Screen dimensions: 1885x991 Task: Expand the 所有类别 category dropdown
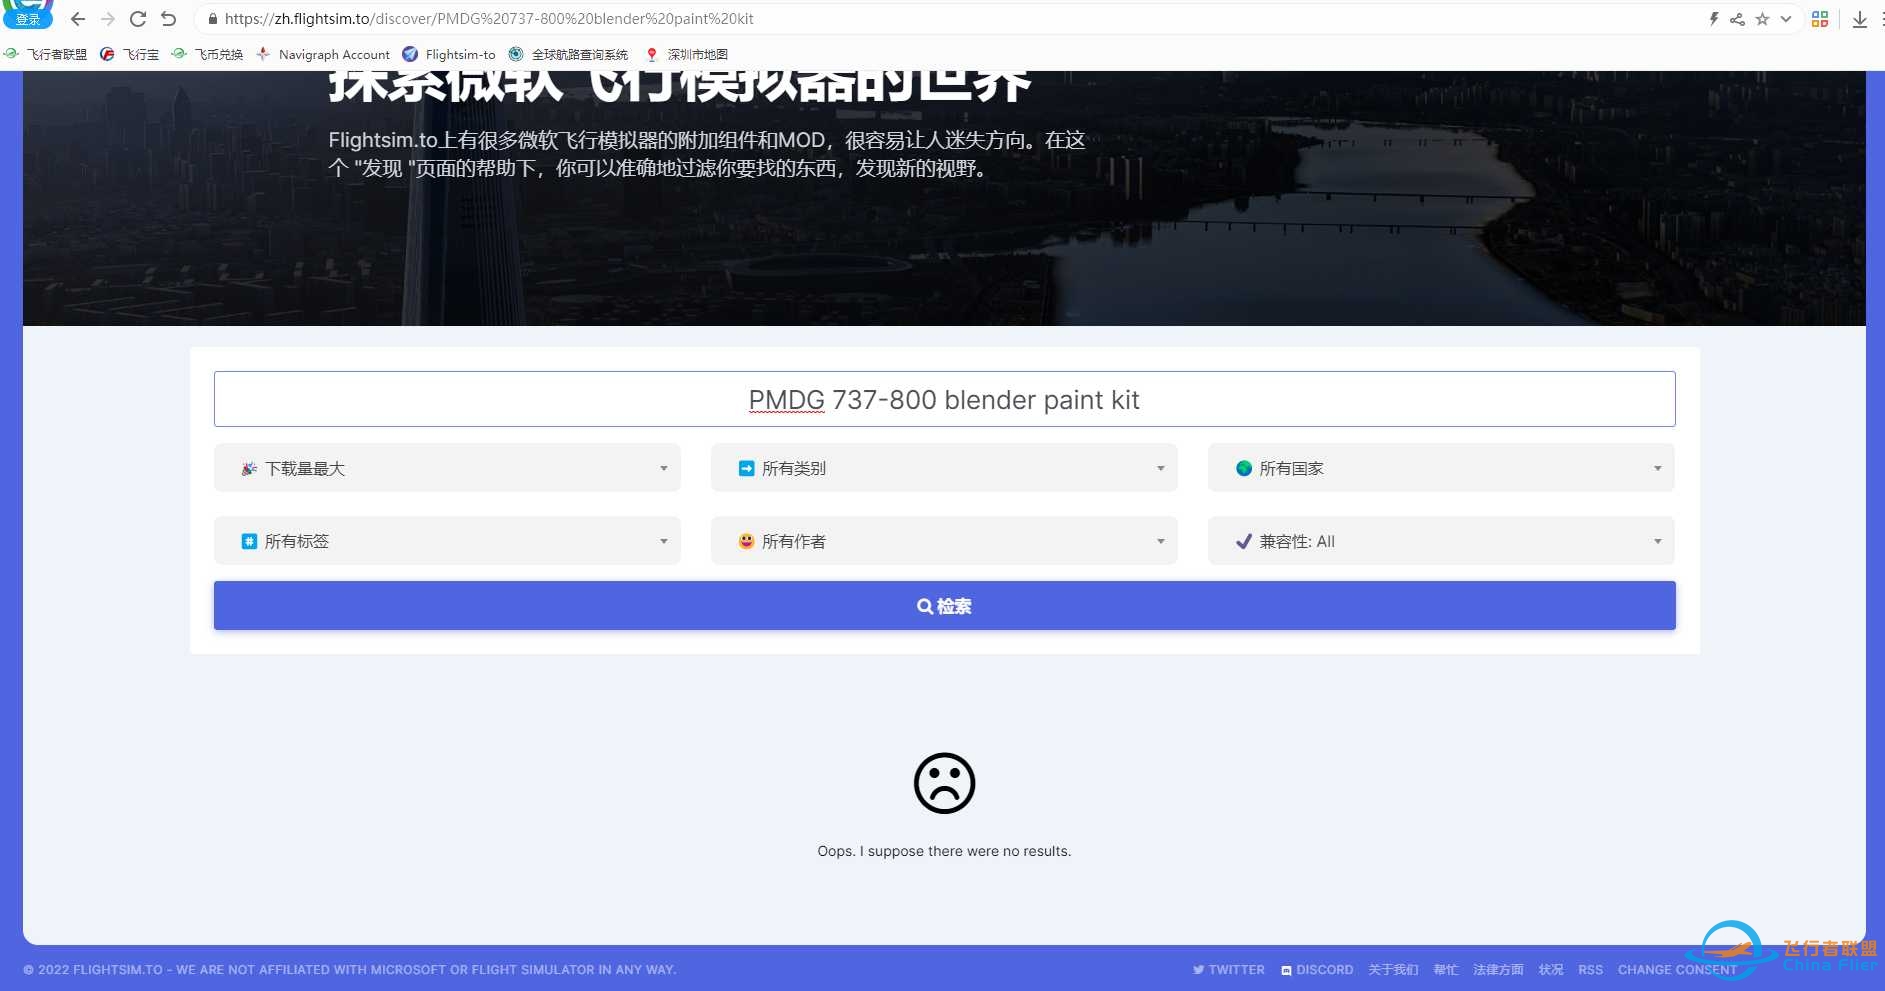(943, 468)
